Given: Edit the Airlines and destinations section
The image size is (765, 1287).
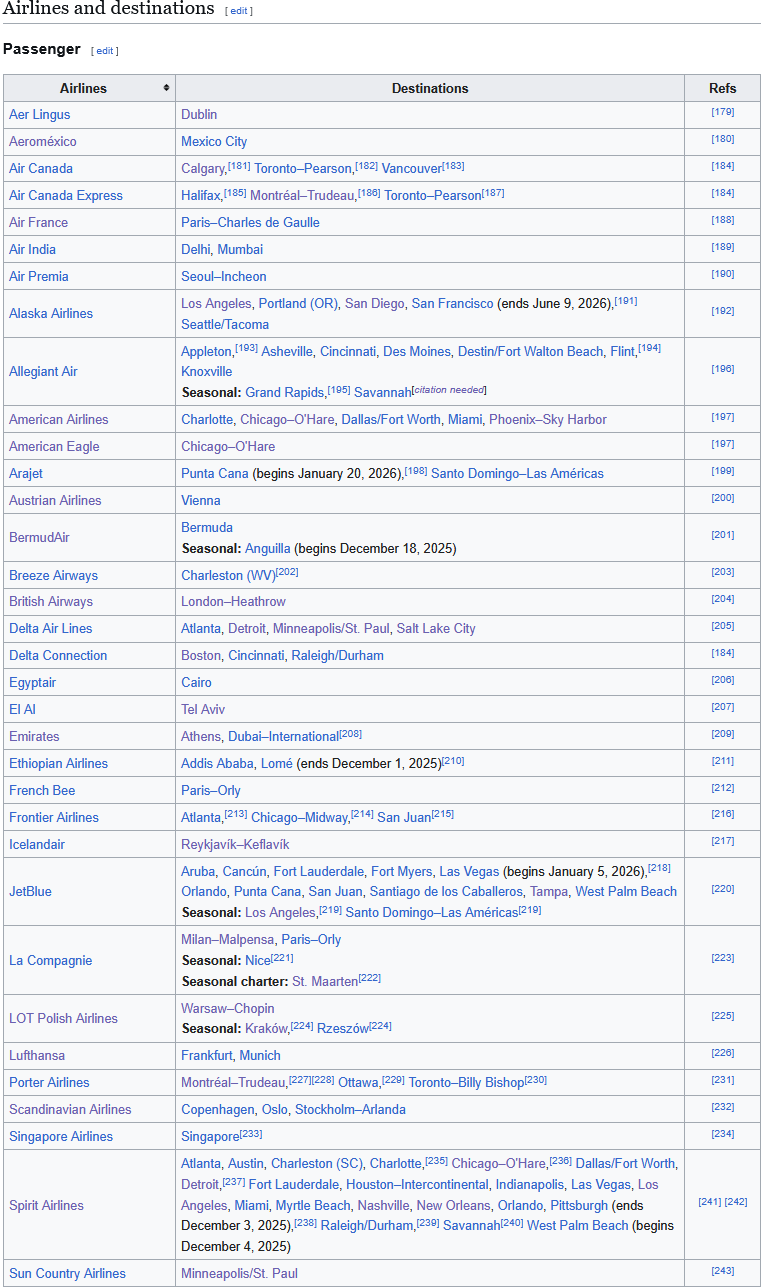Looking at the screenshot, I should pyautogui.click(x=238, y=11).
